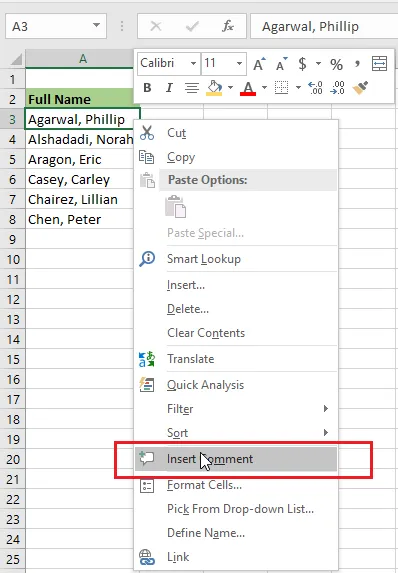
Task: Apply the red Font Color
Action: tap(248, 88)
